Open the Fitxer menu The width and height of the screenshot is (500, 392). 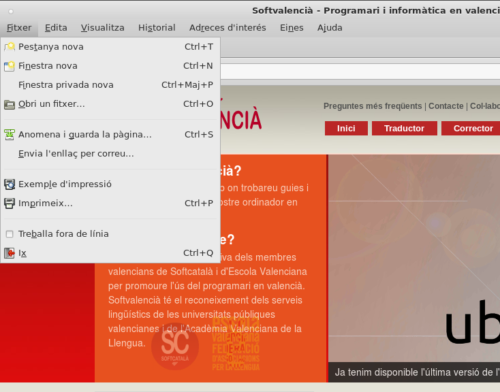pos(19,28)
